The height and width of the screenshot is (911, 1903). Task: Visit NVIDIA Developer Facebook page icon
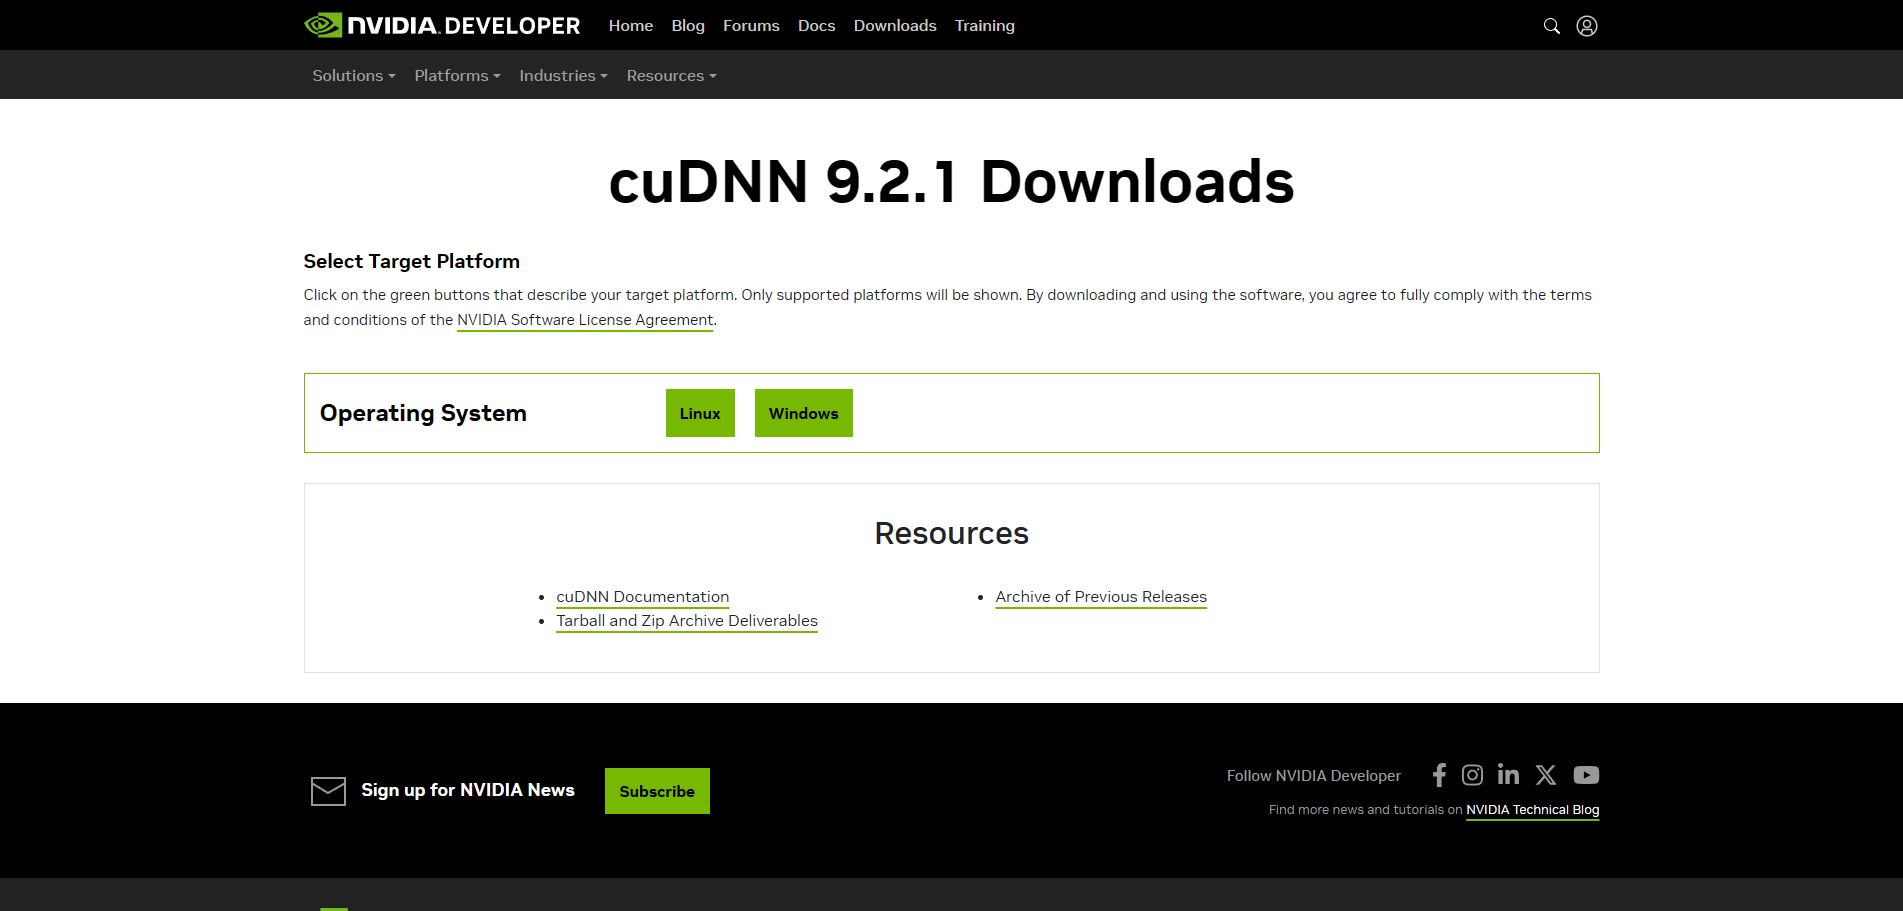[1439, 775]
